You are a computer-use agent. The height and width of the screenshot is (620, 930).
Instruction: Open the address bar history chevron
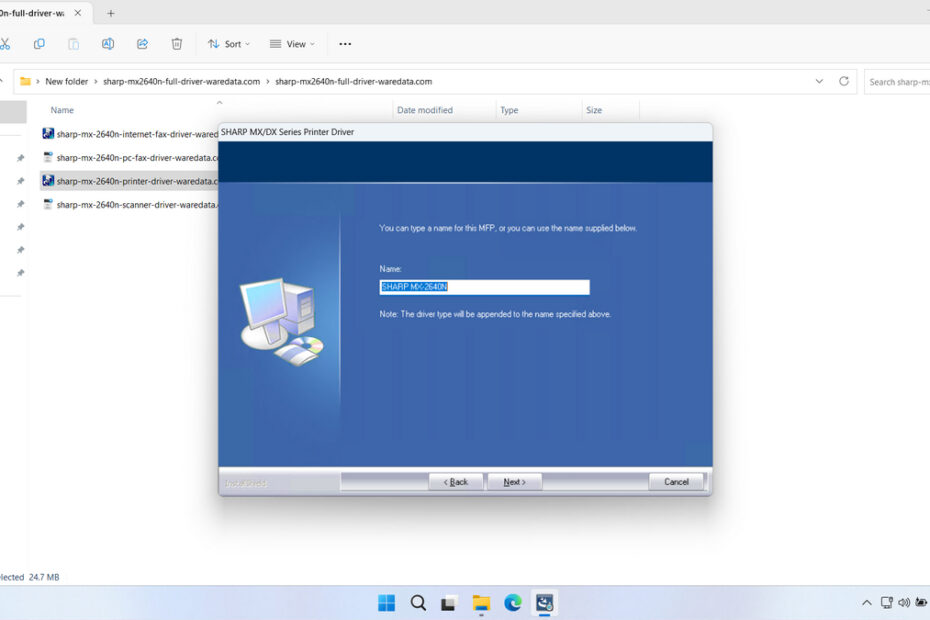tap(820, 81)
